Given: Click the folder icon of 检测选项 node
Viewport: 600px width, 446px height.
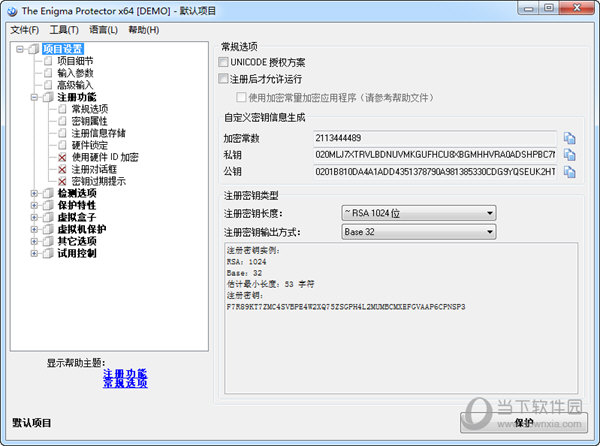Looking at the screenshot, I should click(x=48, y=193).
